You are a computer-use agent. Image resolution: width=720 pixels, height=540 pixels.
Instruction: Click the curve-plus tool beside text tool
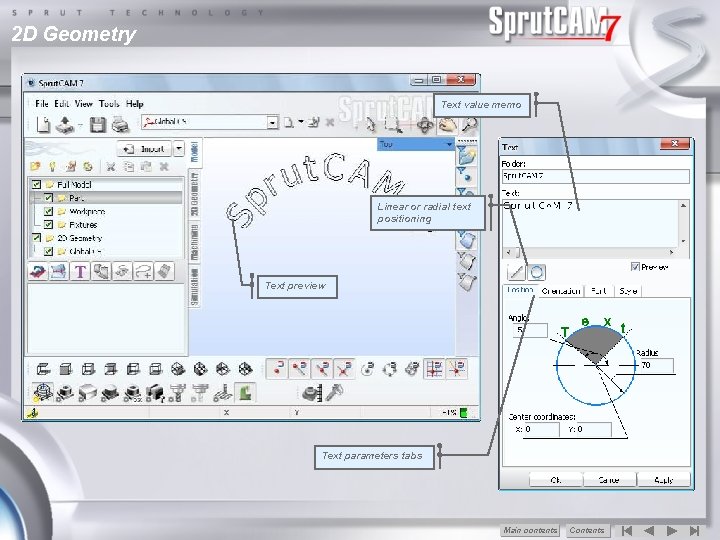143,271
